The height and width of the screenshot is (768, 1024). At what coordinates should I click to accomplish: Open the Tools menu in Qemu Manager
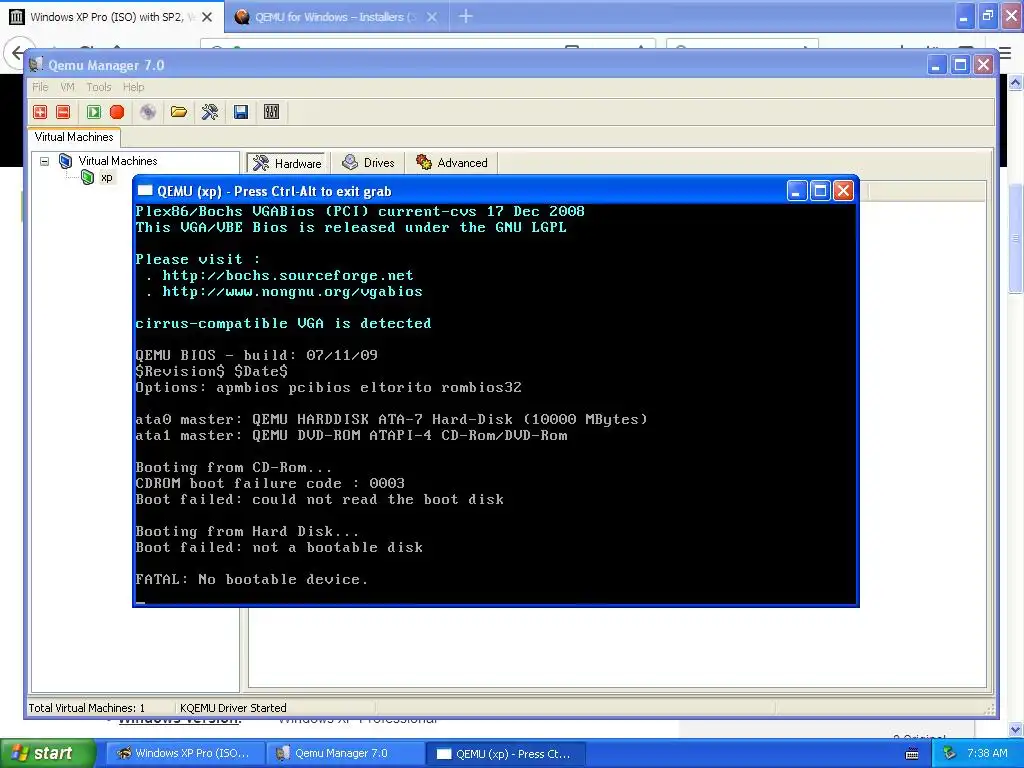point(99,87)
